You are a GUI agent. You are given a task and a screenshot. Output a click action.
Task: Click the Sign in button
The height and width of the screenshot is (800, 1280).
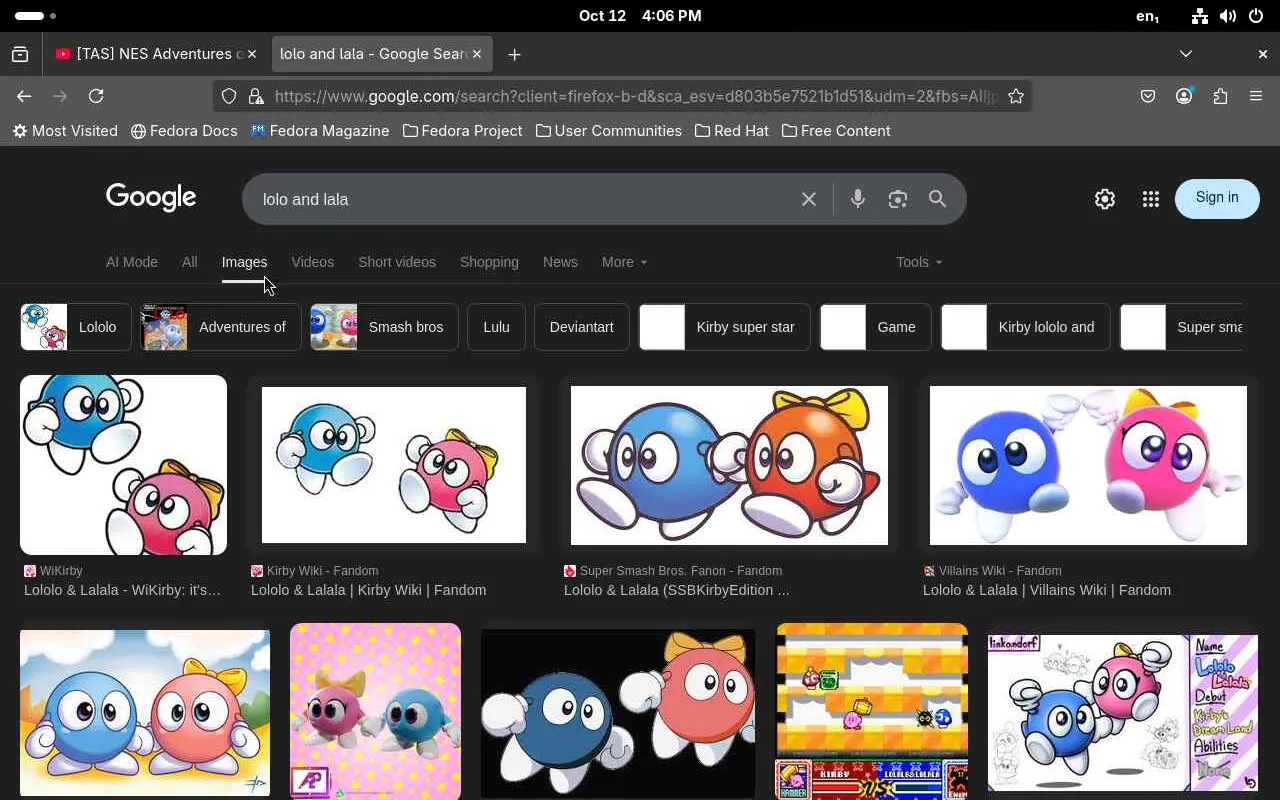point(1217,198)
